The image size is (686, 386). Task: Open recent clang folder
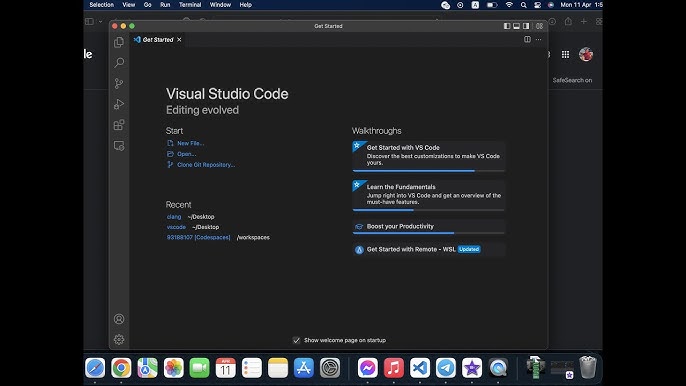pyautogui.click(x=174, y=217)
